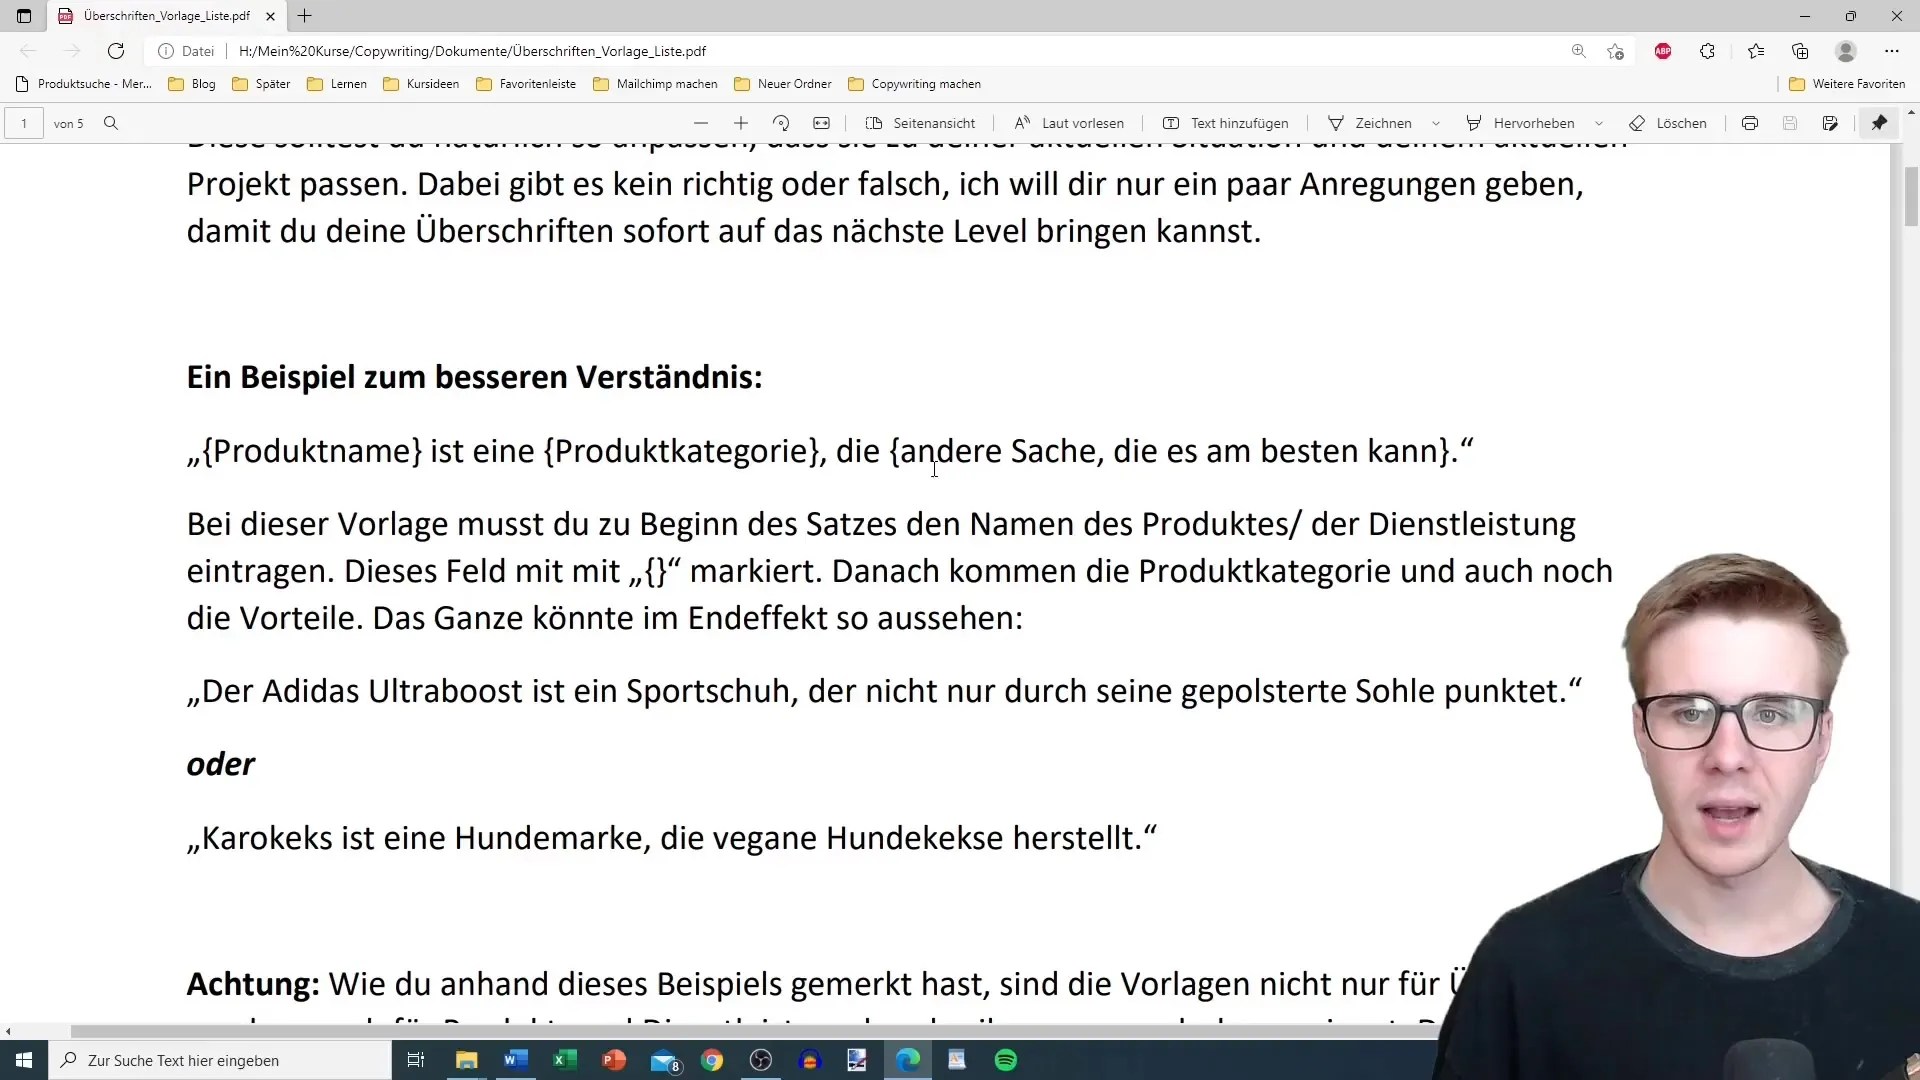Click the vertical scrollbar thumb

click(x=1911, y=197)
